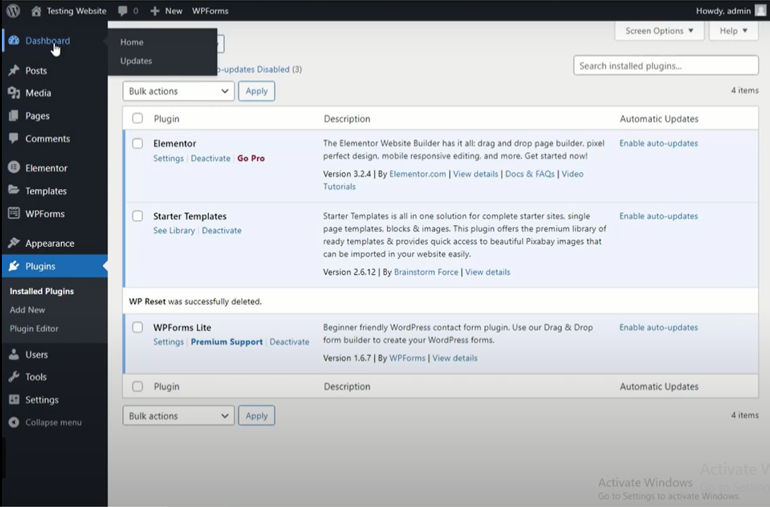
Task: Open Installed Plugins submenu item
Action: point(42,291)
